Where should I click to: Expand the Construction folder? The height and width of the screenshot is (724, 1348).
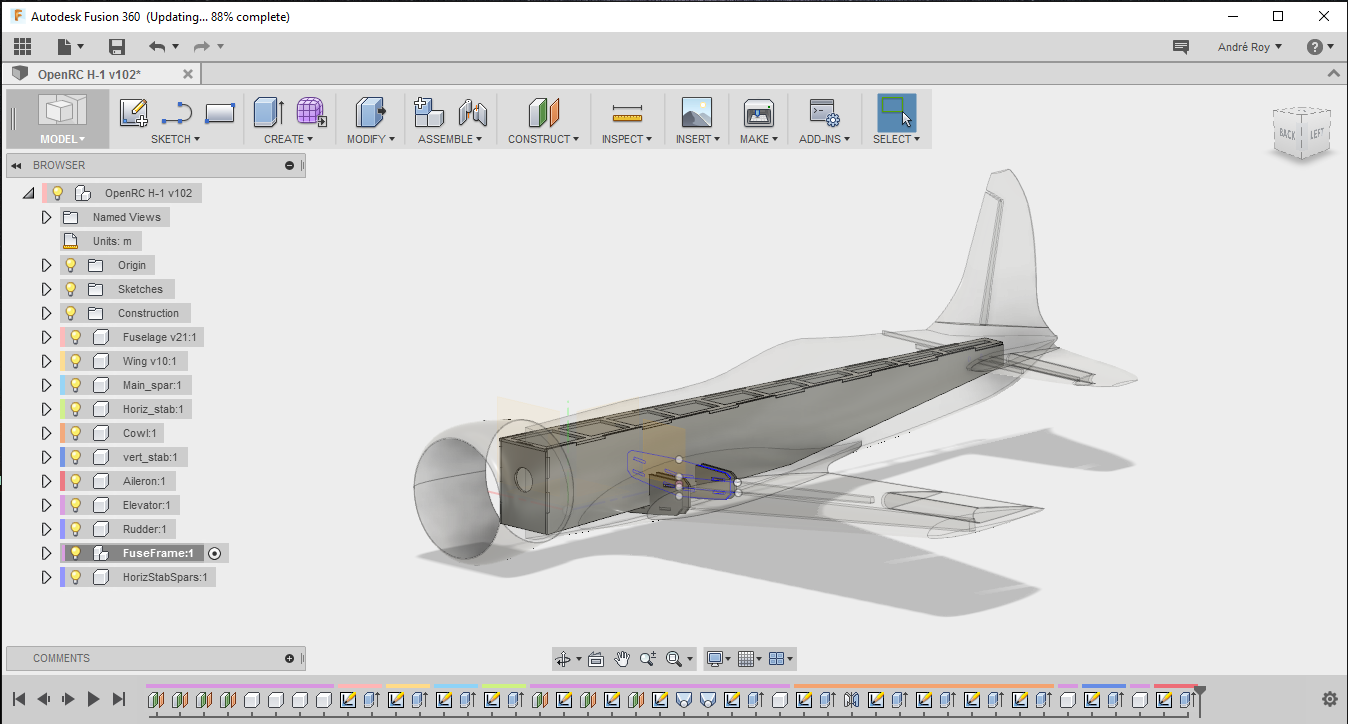coord(46,313)
